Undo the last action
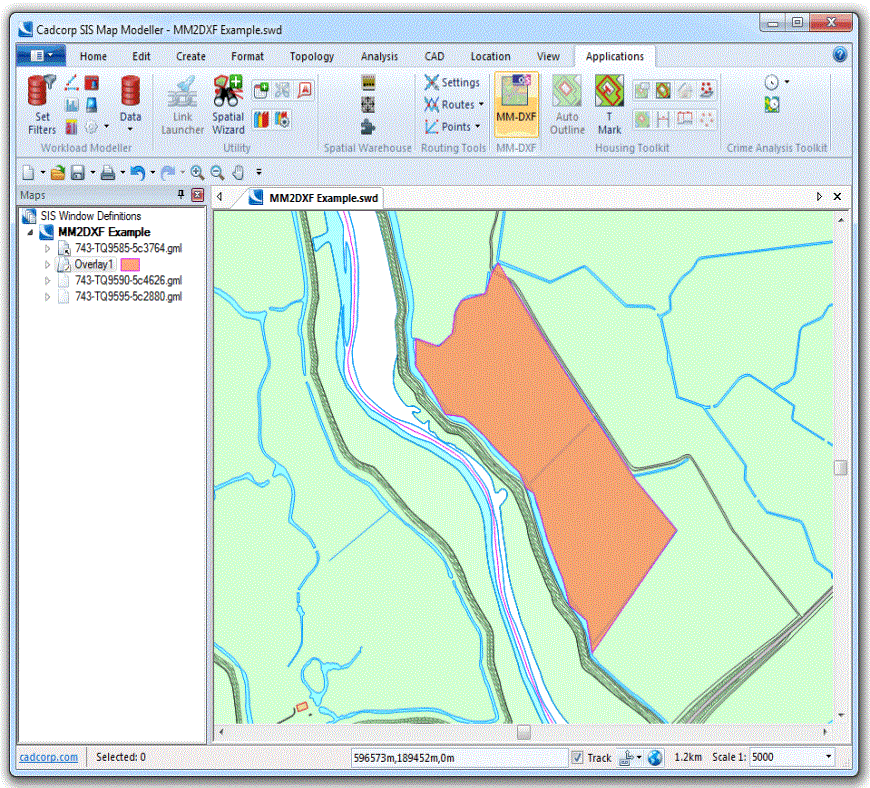Image resolution: width=870 pixels, height=788 pixels. pos(138,173)
